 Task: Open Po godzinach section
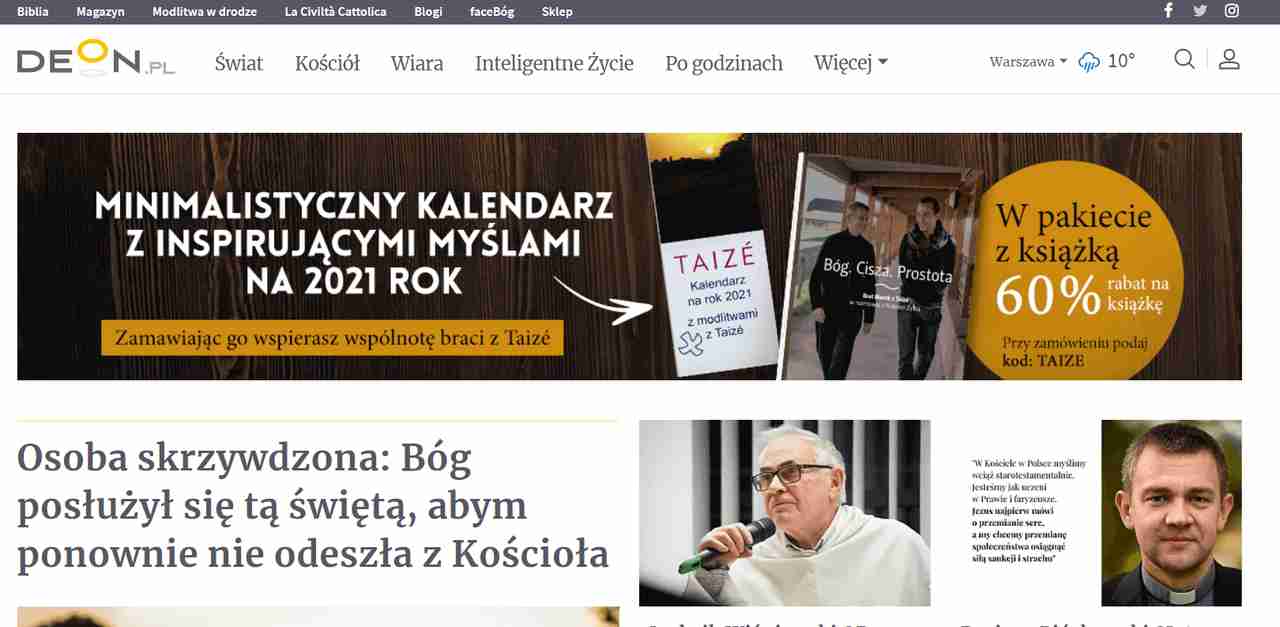pyautogui.click(x=724, y=63)
